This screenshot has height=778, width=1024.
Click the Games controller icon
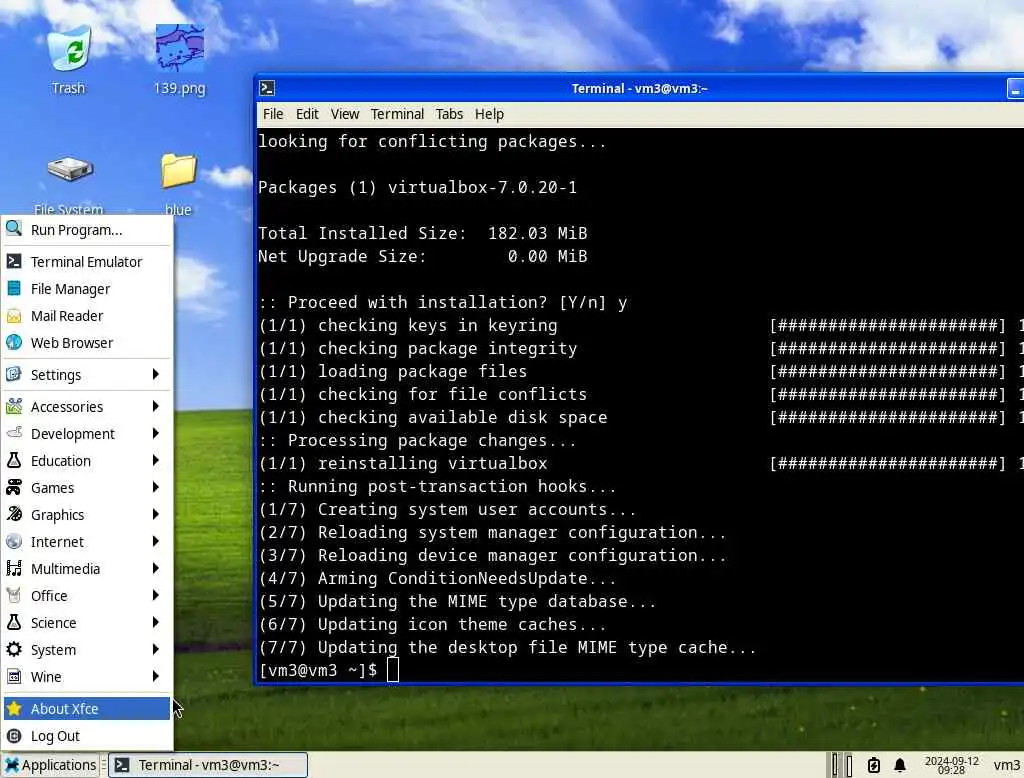pos(14,487)
